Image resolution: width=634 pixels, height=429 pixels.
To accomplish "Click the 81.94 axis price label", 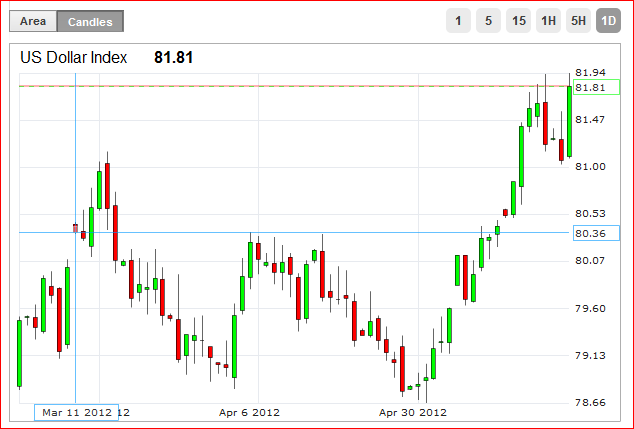I will point(591,72).
